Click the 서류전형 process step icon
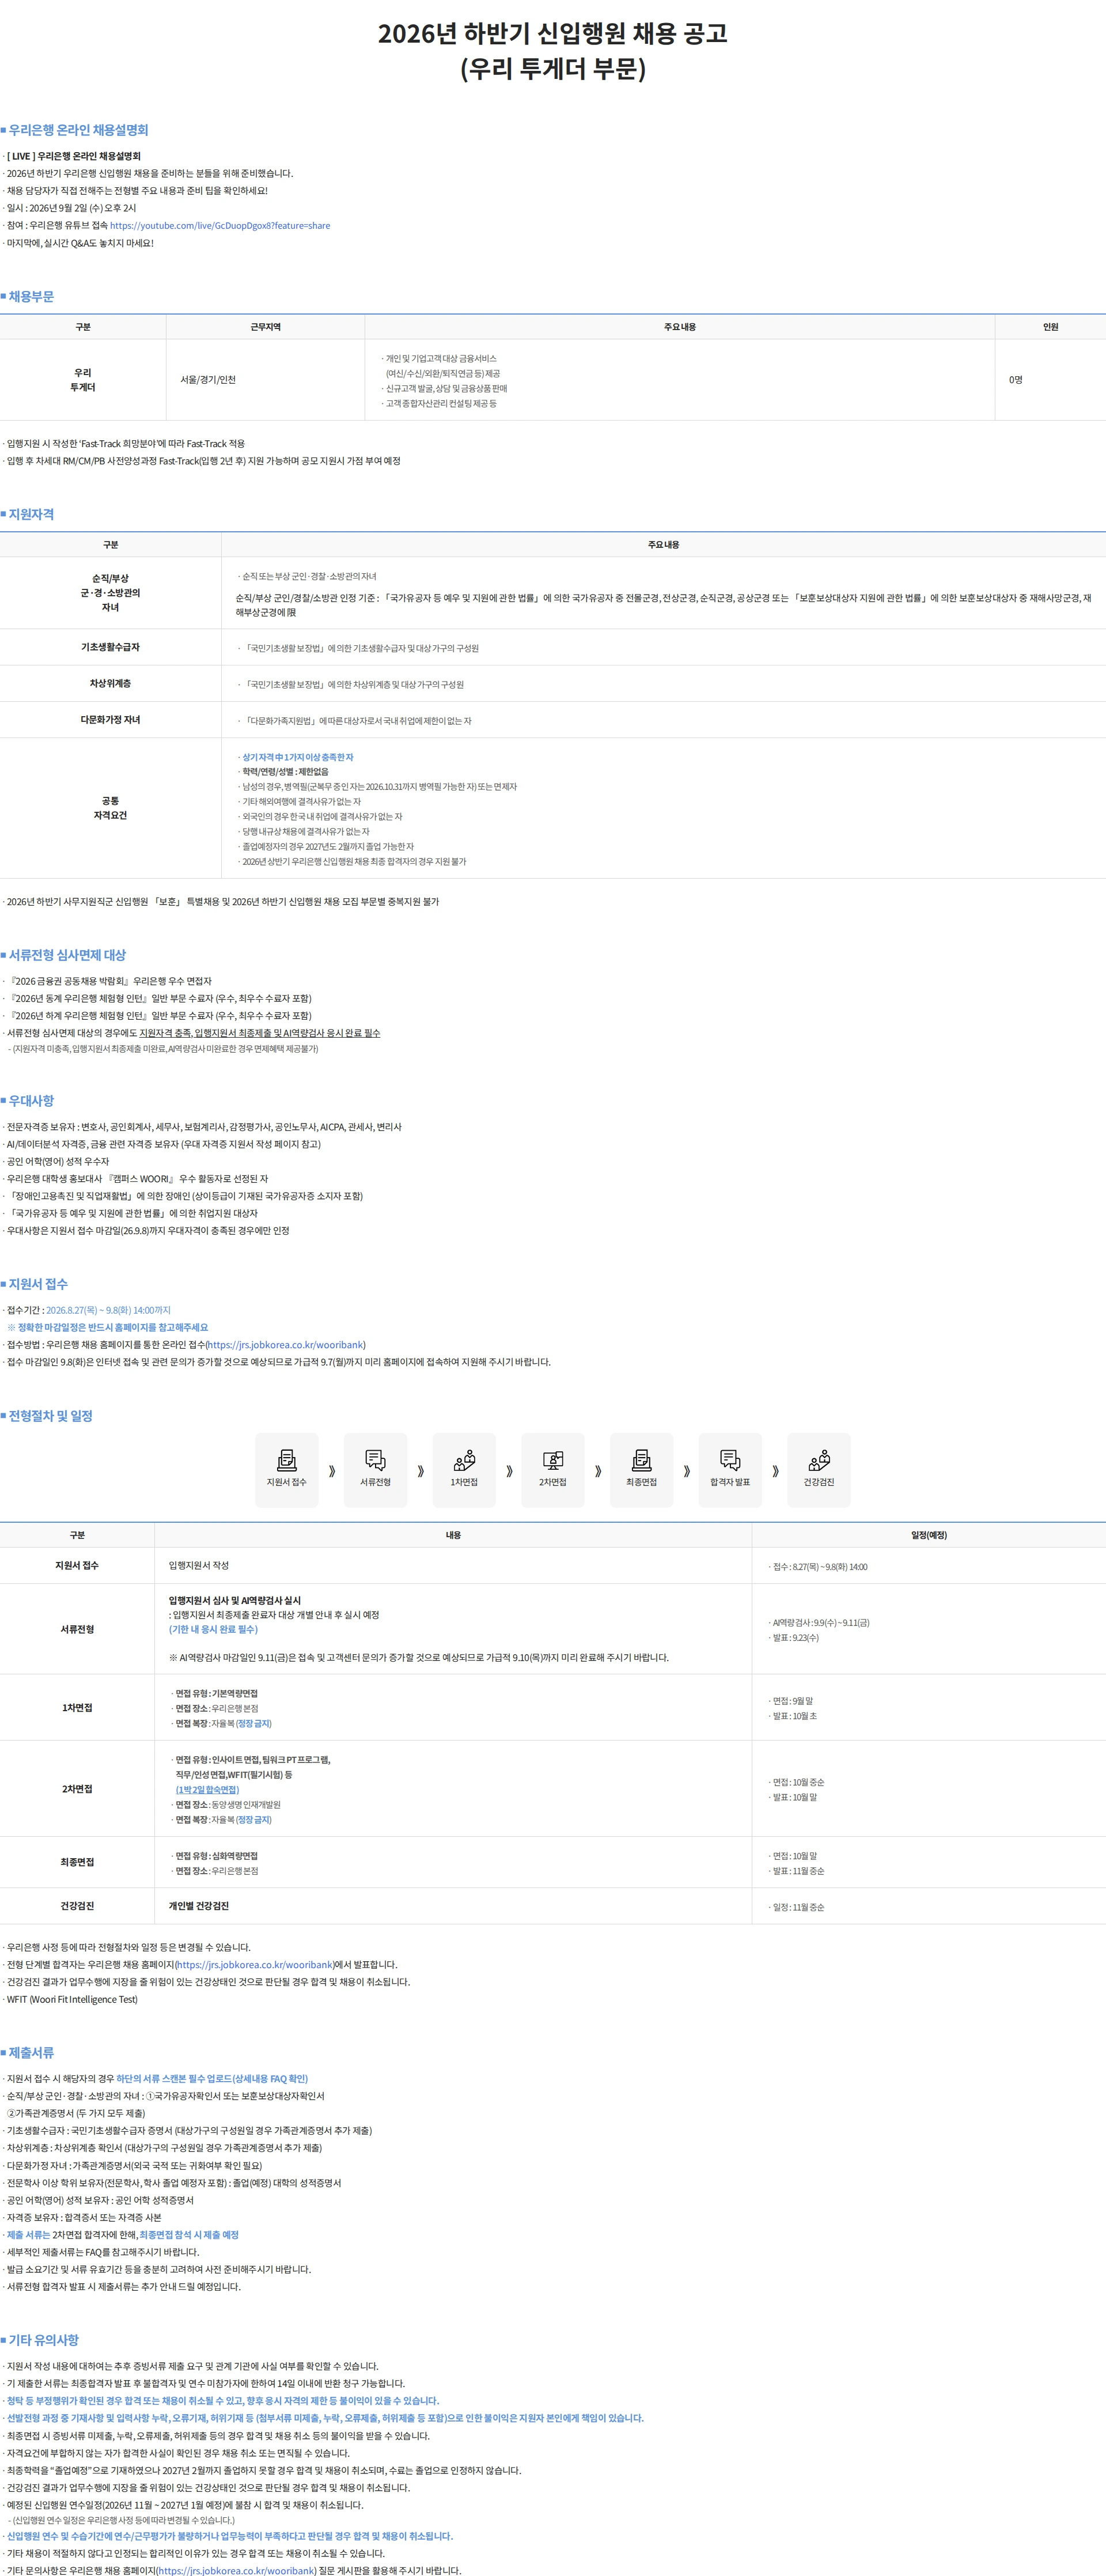This screenshot has height=2576, width=1106. tap(375, 1469)
